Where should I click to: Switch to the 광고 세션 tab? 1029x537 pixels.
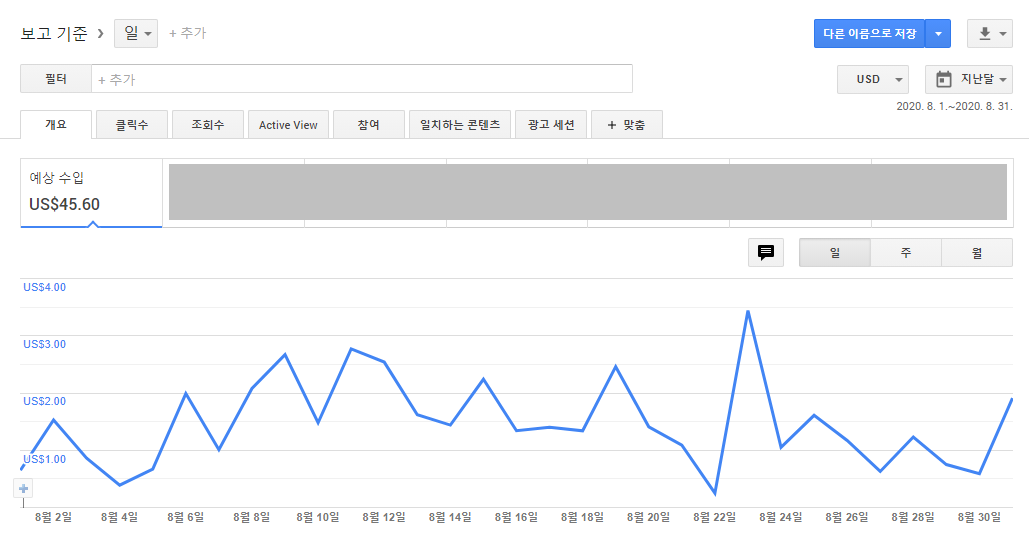pos(551,125)
